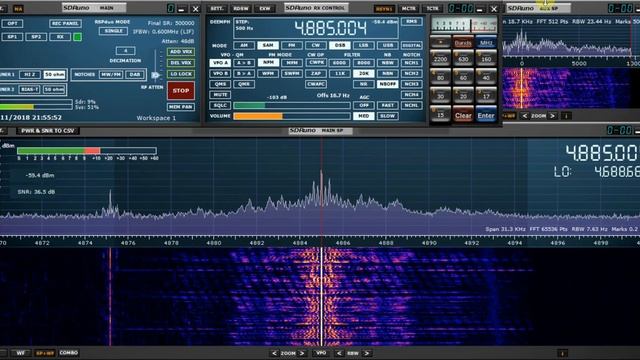
Task: Click the VFO centre button in Main SP
Action: (x=321, y=353)
